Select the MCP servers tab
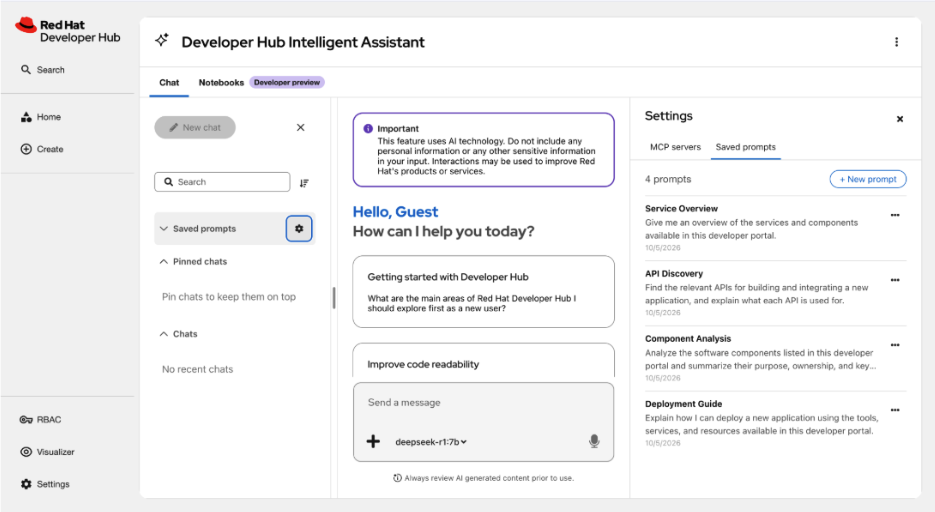935x512 pixels. click(x=675, y=147)
